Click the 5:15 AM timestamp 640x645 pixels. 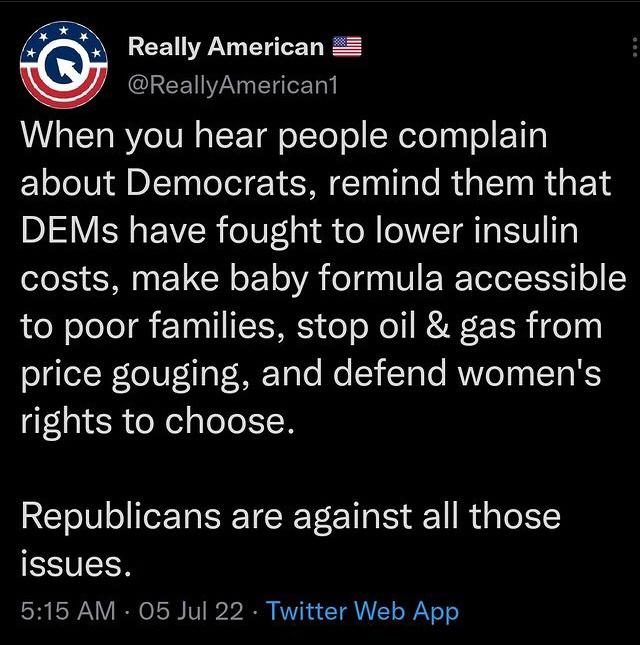pos(68,610)
